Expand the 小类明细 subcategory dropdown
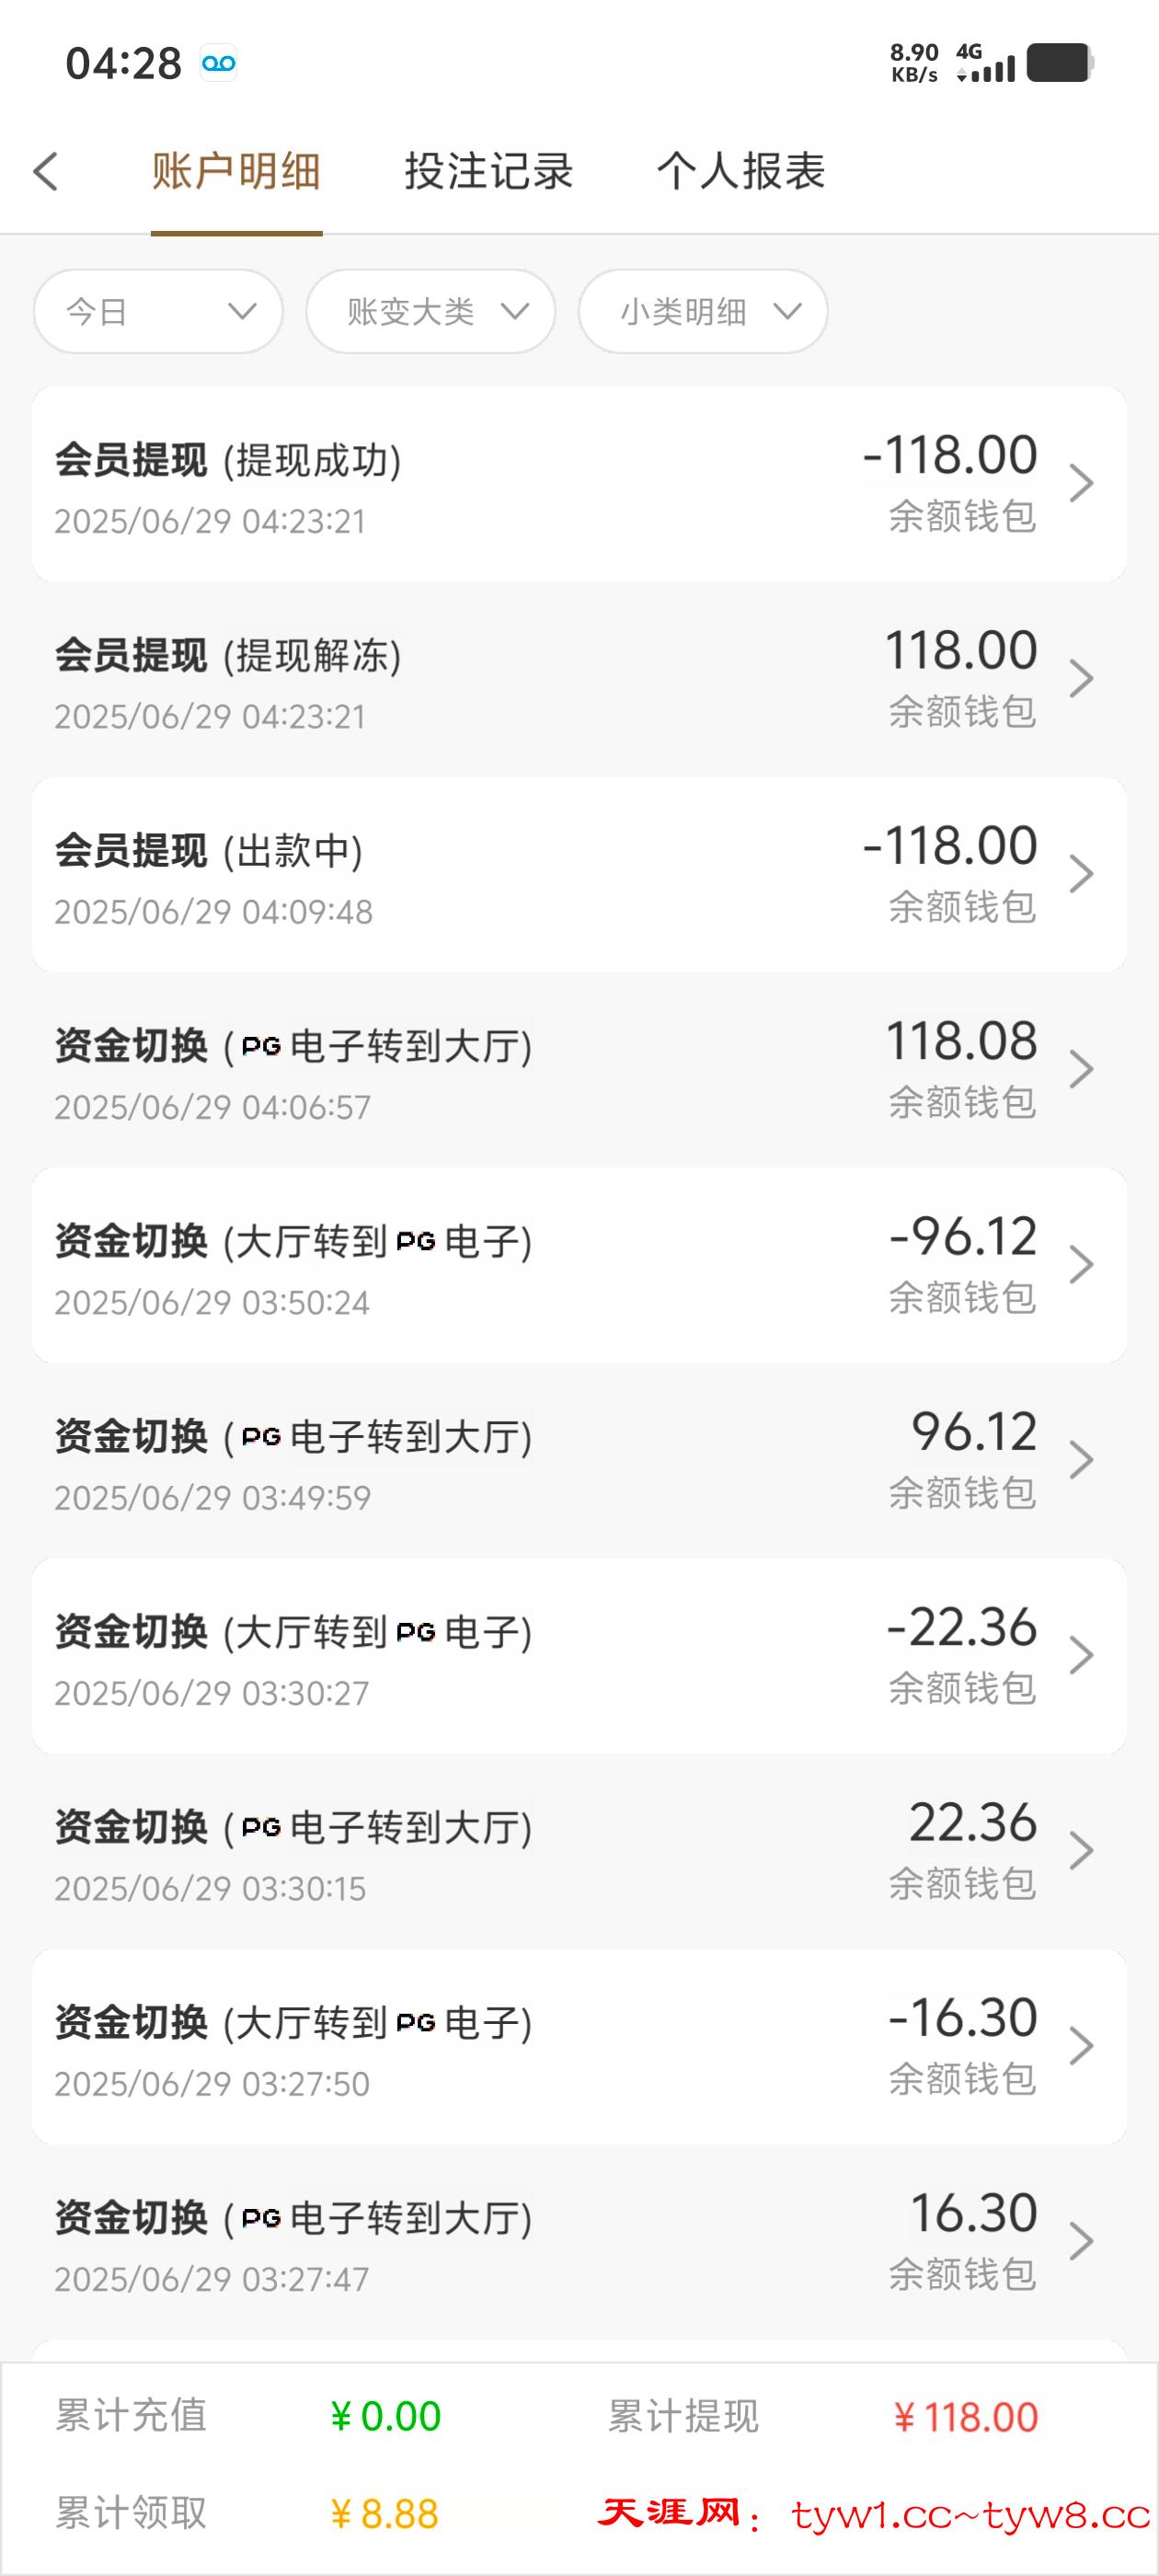This screenshot has height=2576, width=1159. (702, 312)
